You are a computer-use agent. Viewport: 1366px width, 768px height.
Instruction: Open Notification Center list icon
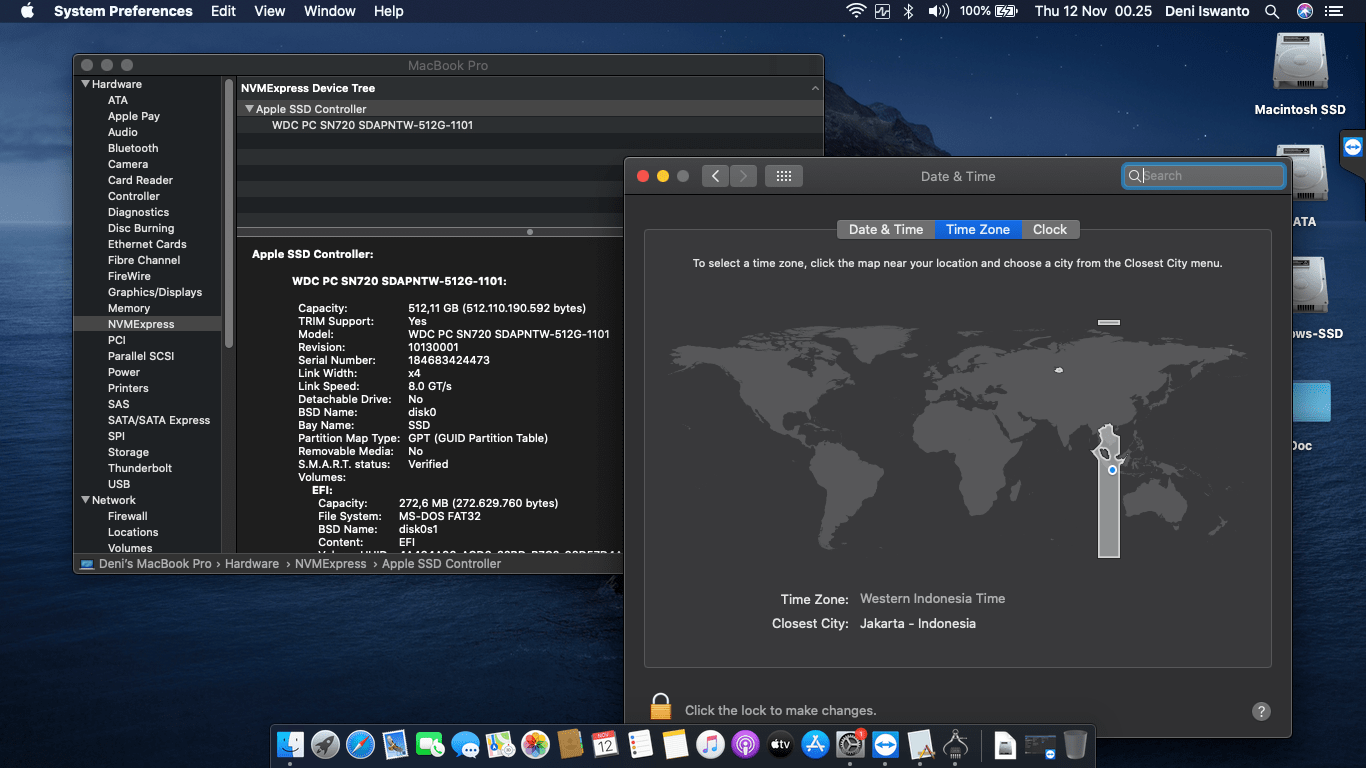pos(1333,11)
